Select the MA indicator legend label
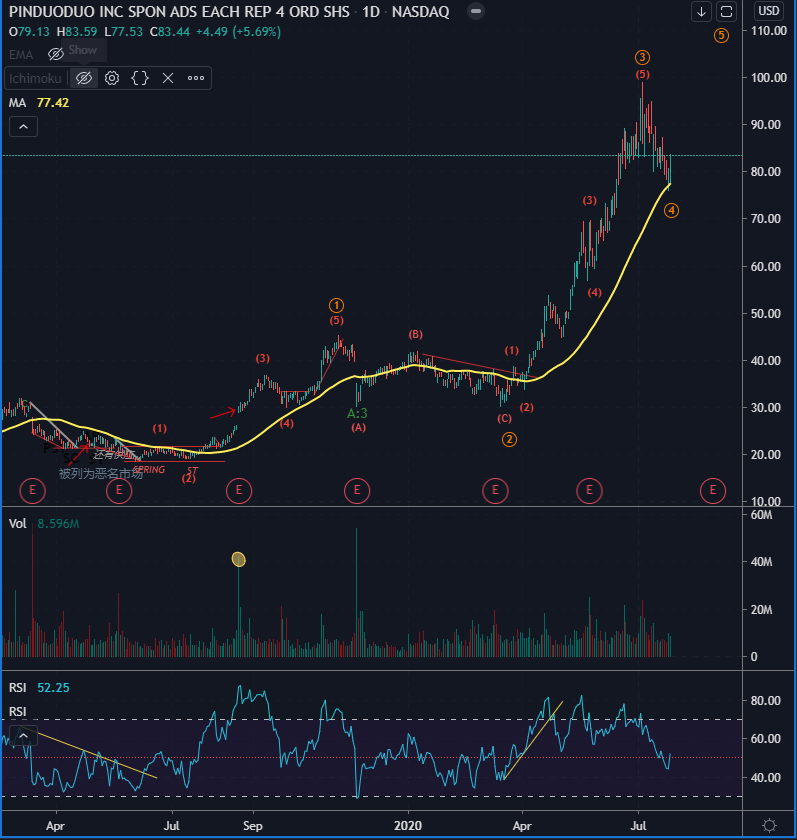Image resolution: width=797 pixels, height=840 pixels. coord(17,103)
